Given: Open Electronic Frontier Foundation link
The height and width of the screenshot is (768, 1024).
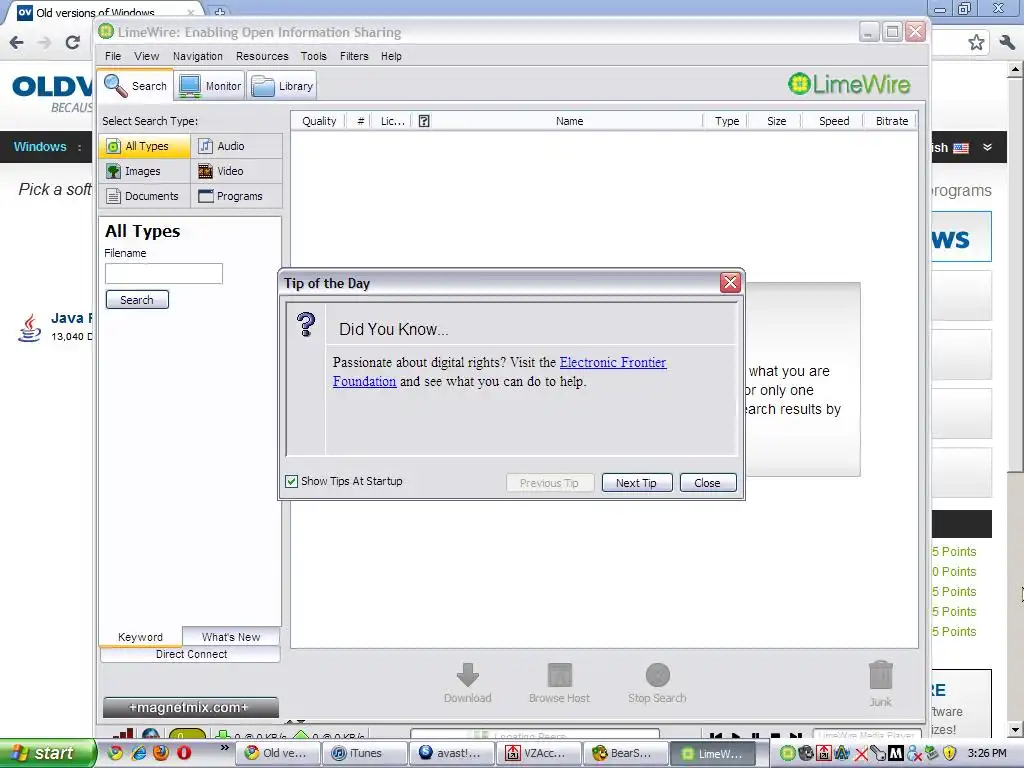Looking at the screenshot, I should (613, 362).
